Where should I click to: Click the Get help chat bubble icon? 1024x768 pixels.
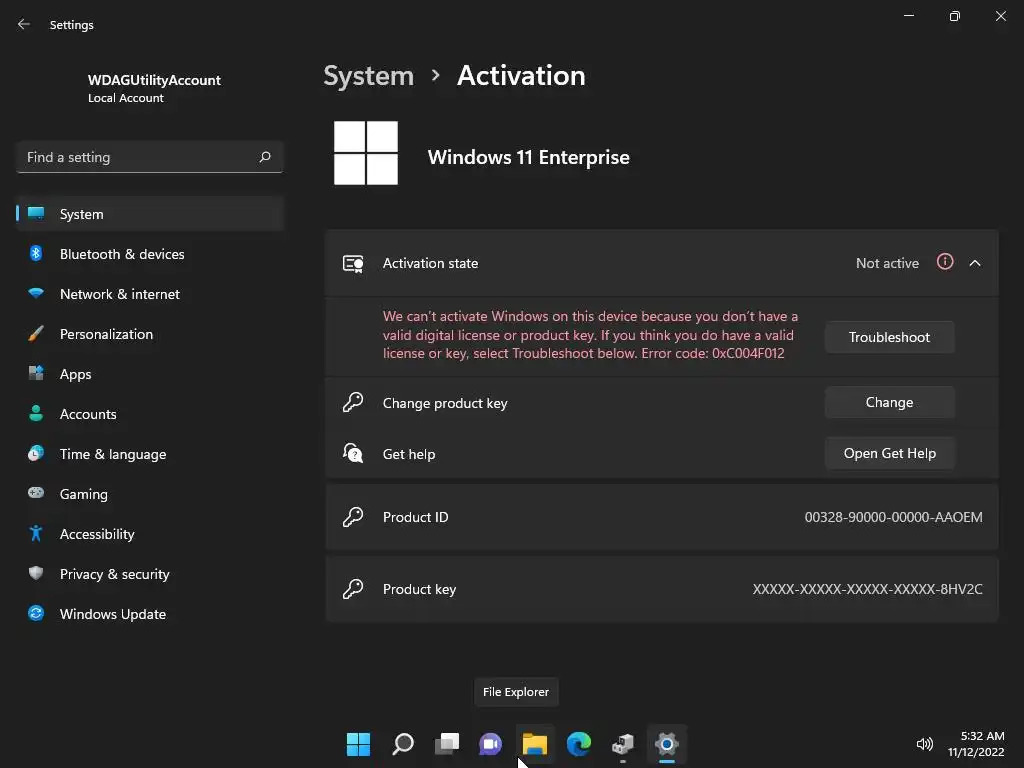pos(353,453)
